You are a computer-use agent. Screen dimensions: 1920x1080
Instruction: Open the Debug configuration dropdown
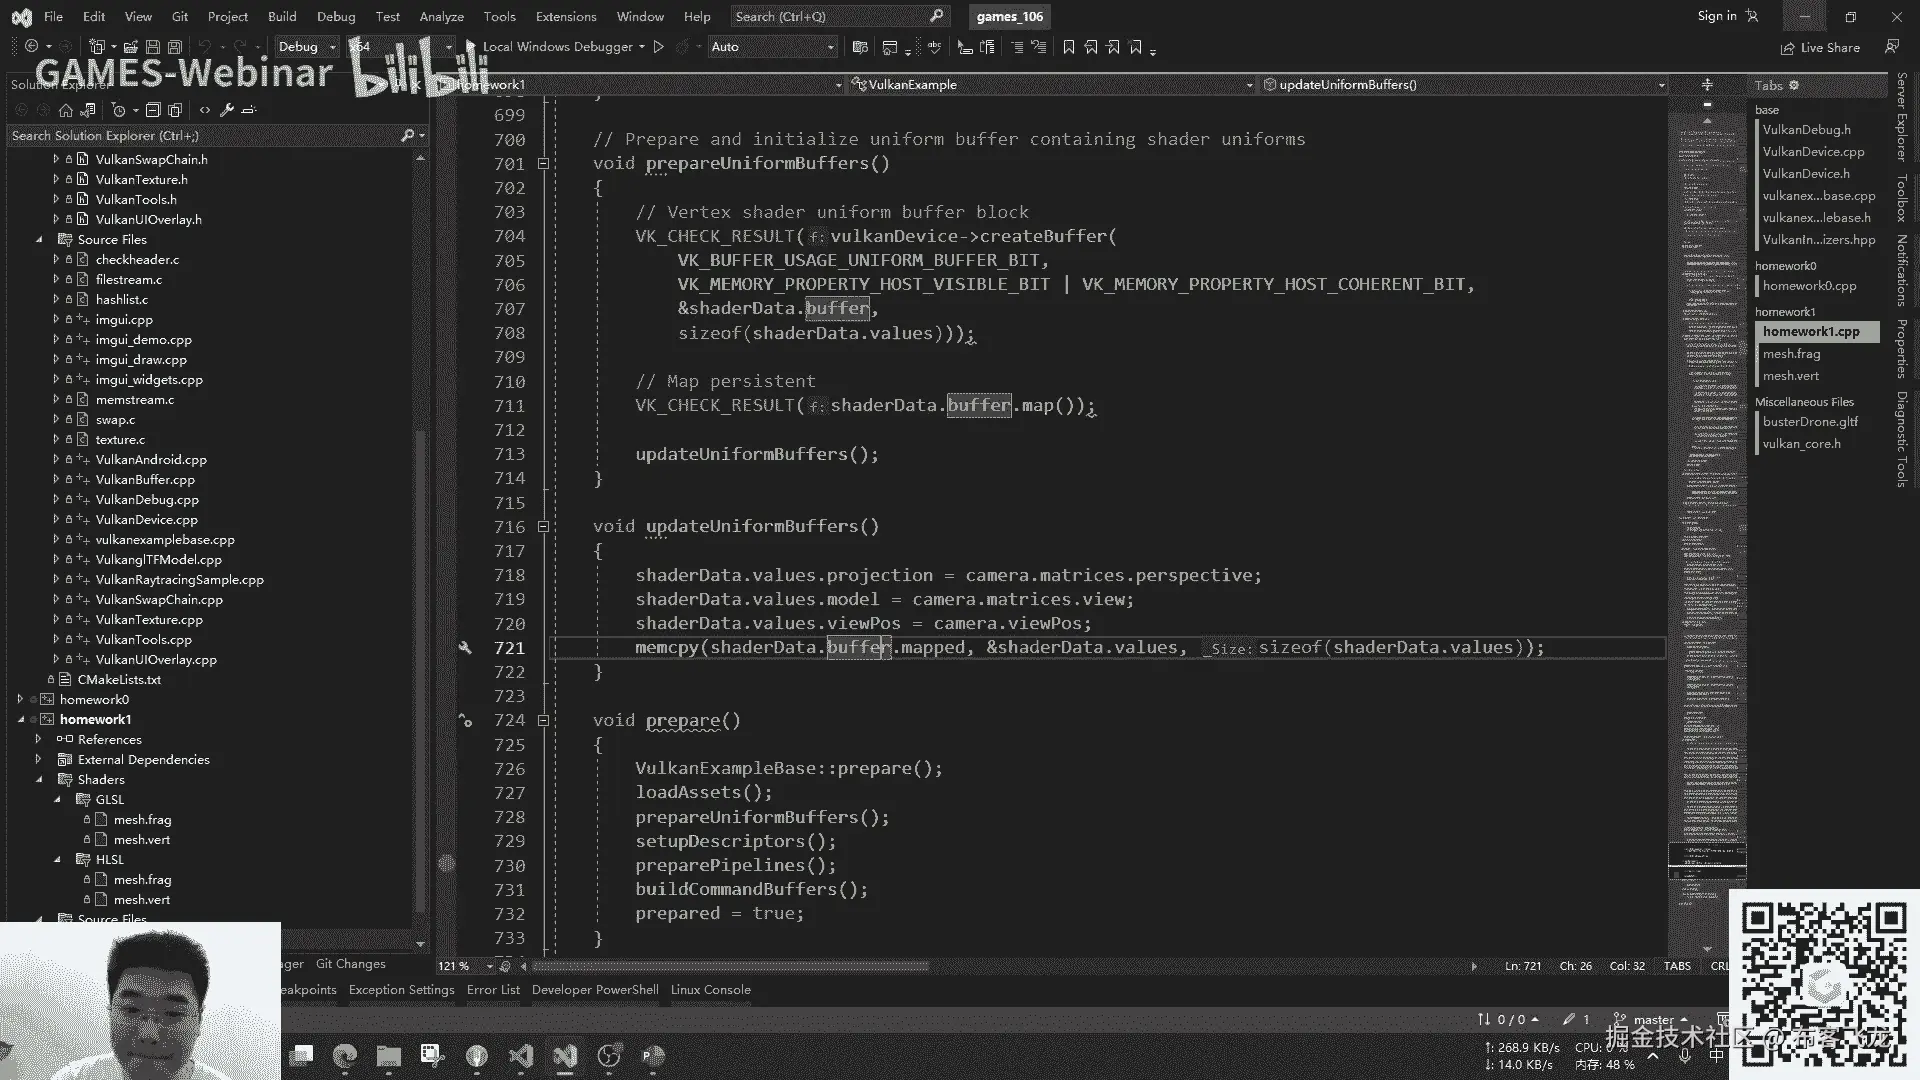coord(307,47)
